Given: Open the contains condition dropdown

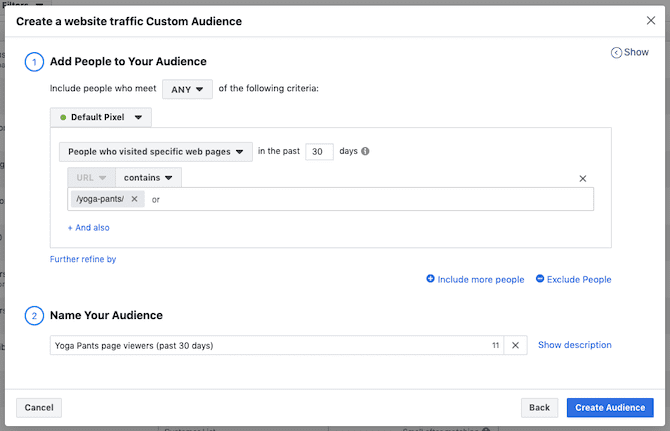Looking at the screenshot, I should pyautogui.click(x=148, y=178).
